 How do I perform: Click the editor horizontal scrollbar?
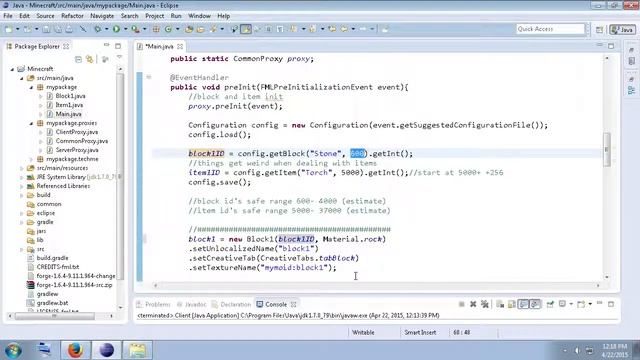pyautogui.click(x=377, y=286)
